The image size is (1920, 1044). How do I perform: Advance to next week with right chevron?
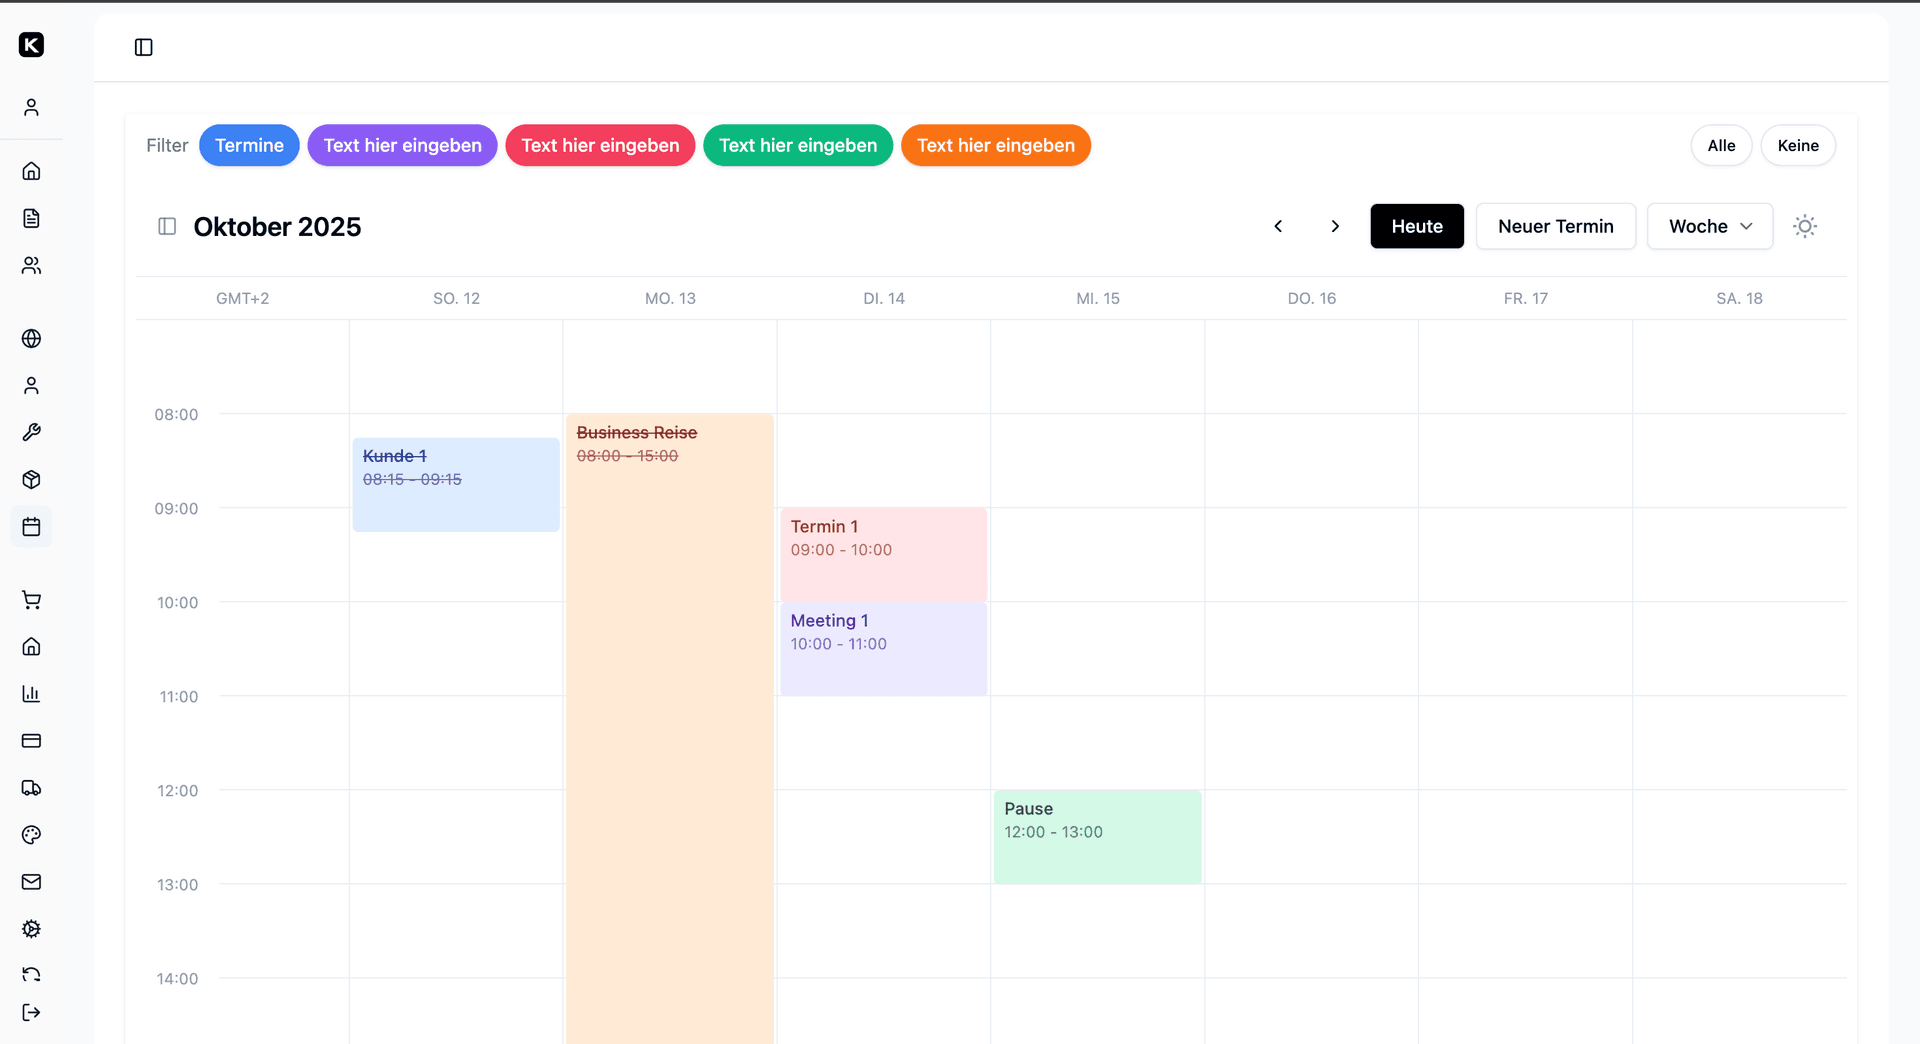(1335, 227)
